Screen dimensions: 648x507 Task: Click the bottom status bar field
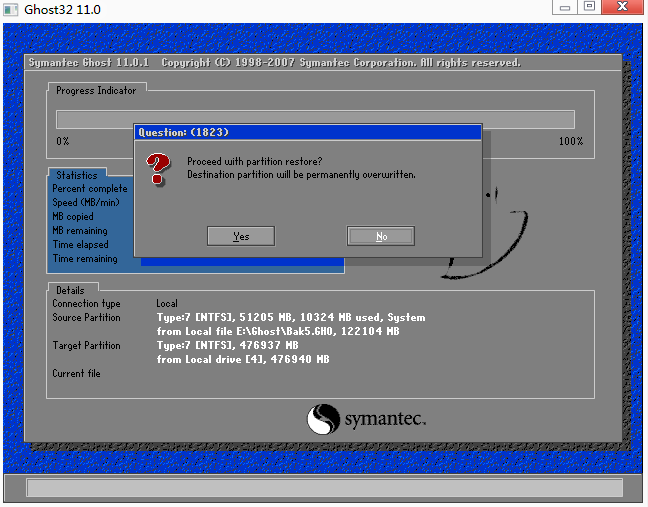point(325,488)
